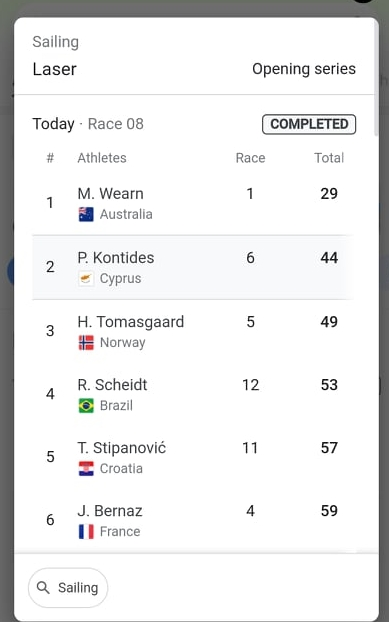This screenshot has width=389, height=622.
Task: Click the magnifier icon in Sailing chip
Action: coord(43,587)
